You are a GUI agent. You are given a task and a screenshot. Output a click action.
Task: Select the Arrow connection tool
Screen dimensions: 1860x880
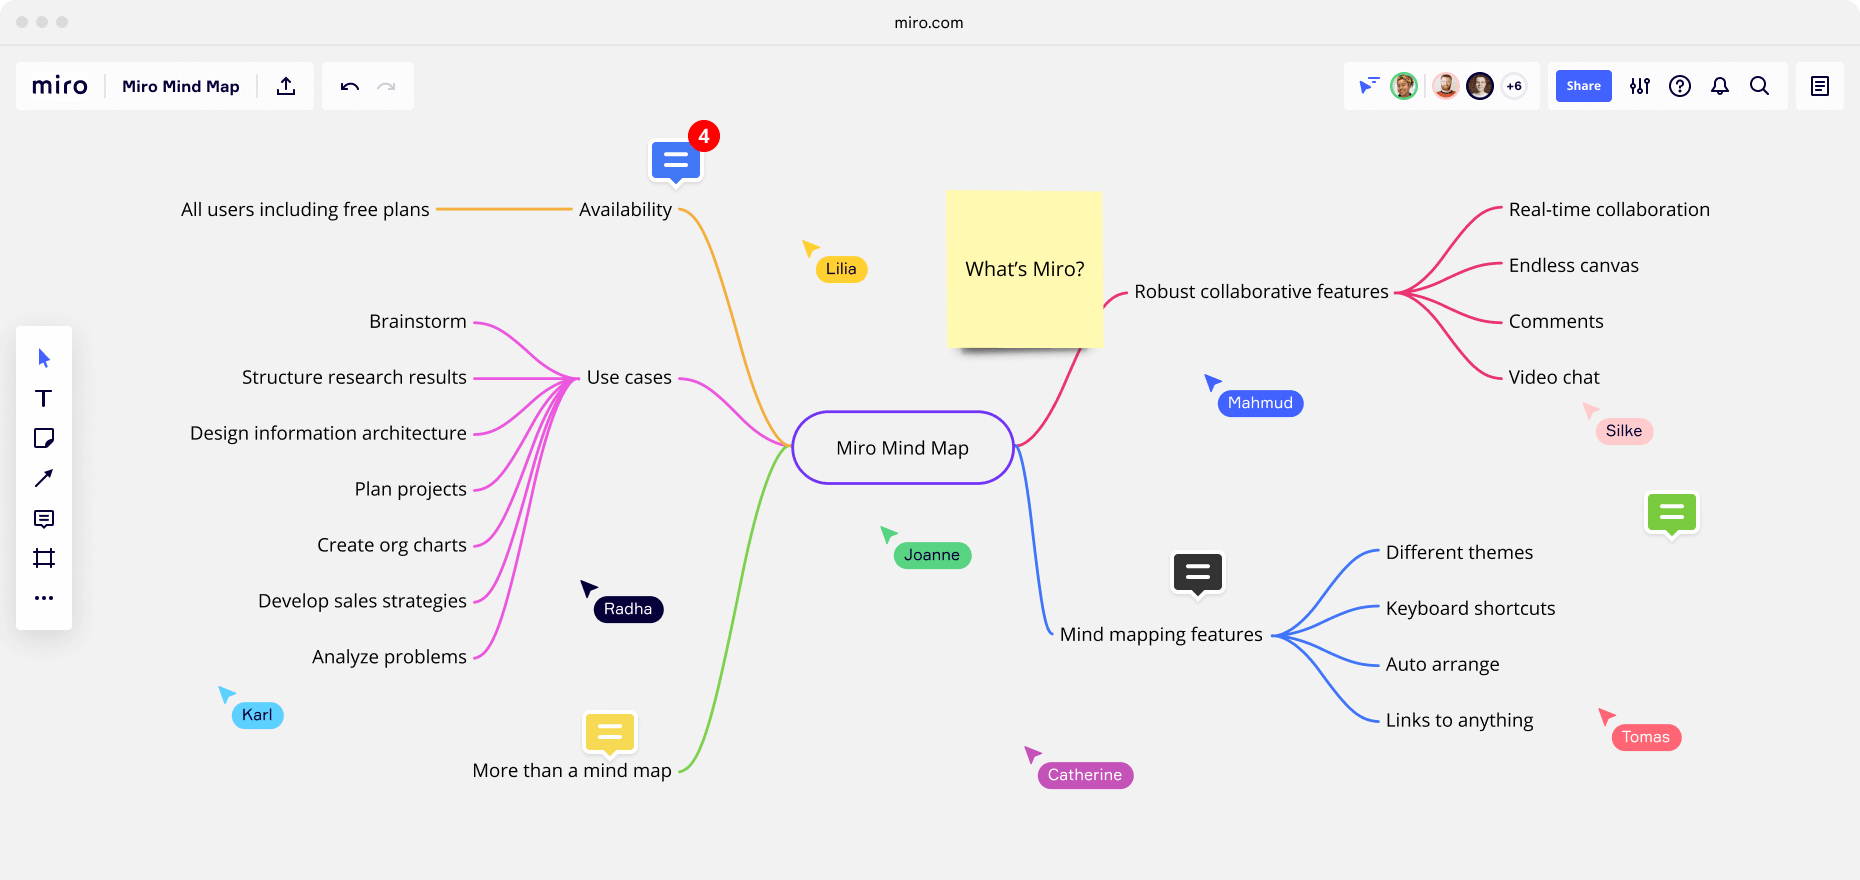pos(44,478)
